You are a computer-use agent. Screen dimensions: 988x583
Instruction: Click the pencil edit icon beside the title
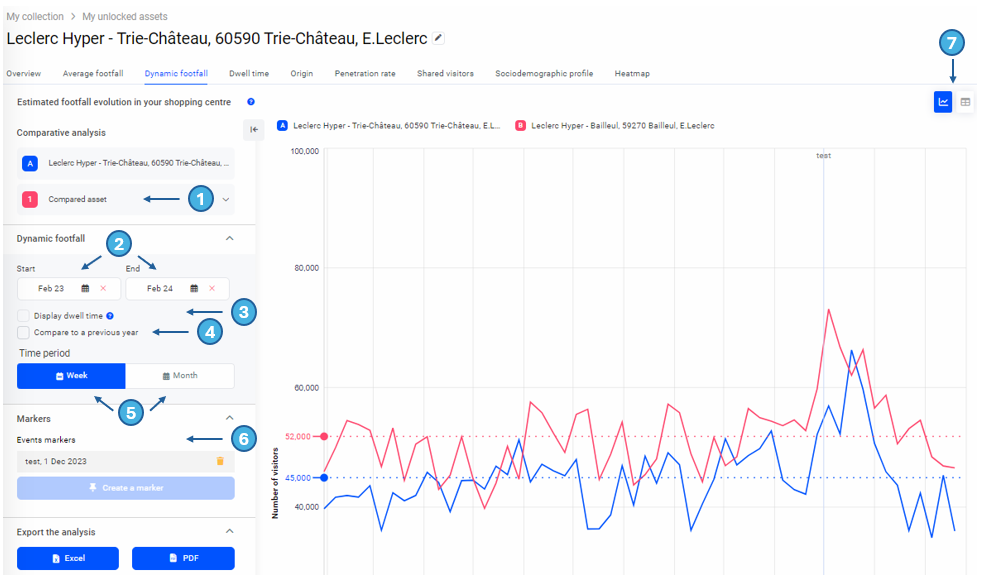438,38
